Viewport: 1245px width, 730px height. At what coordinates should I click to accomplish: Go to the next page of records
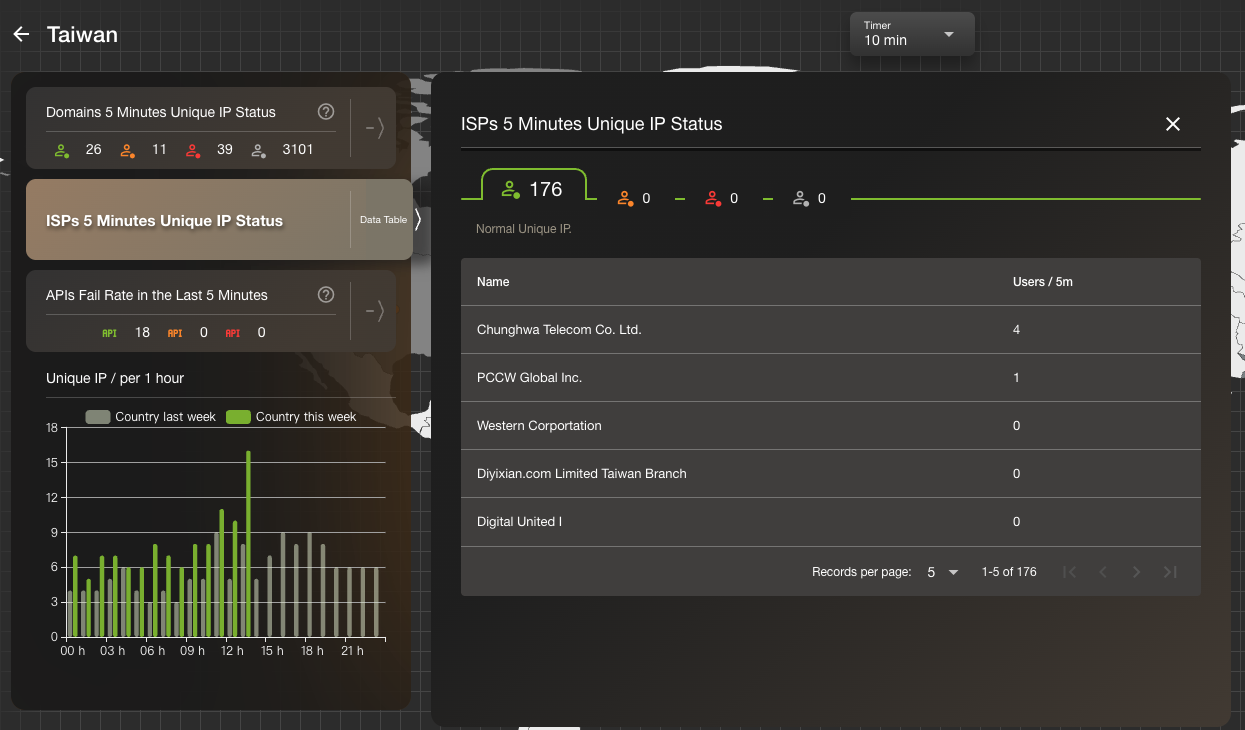coord(1136,572)
